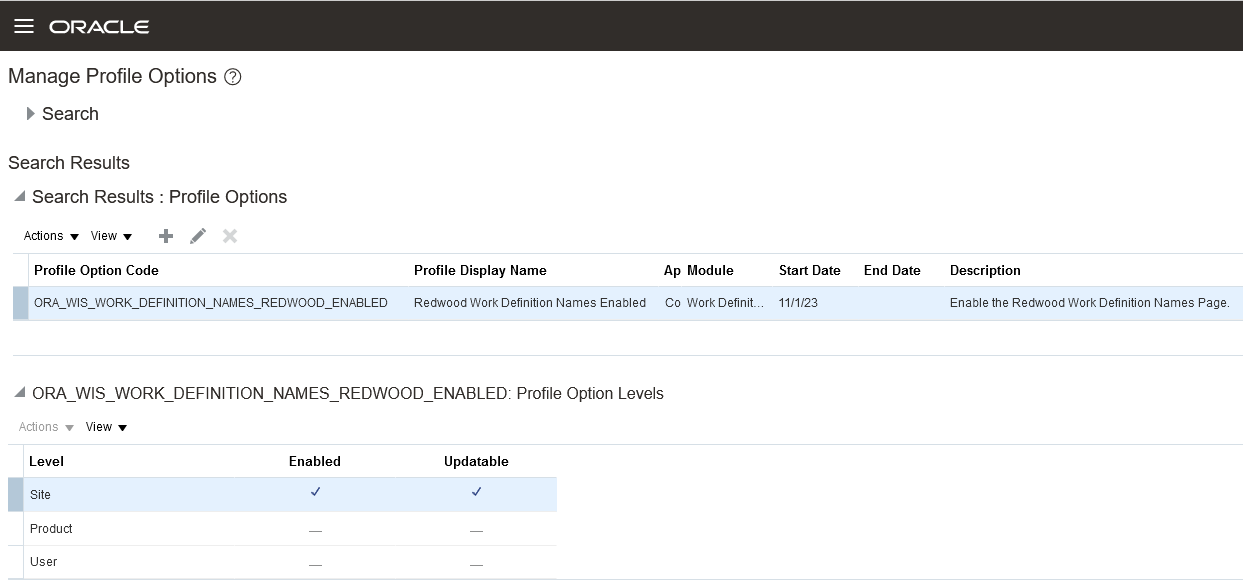Click the Updatable column header
1243x585 pixels.
click(x=476, y=461)
